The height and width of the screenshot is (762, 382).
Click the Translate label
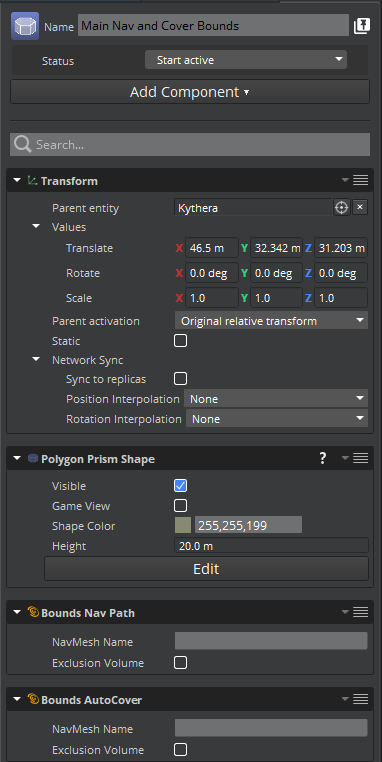pos(89,248)
